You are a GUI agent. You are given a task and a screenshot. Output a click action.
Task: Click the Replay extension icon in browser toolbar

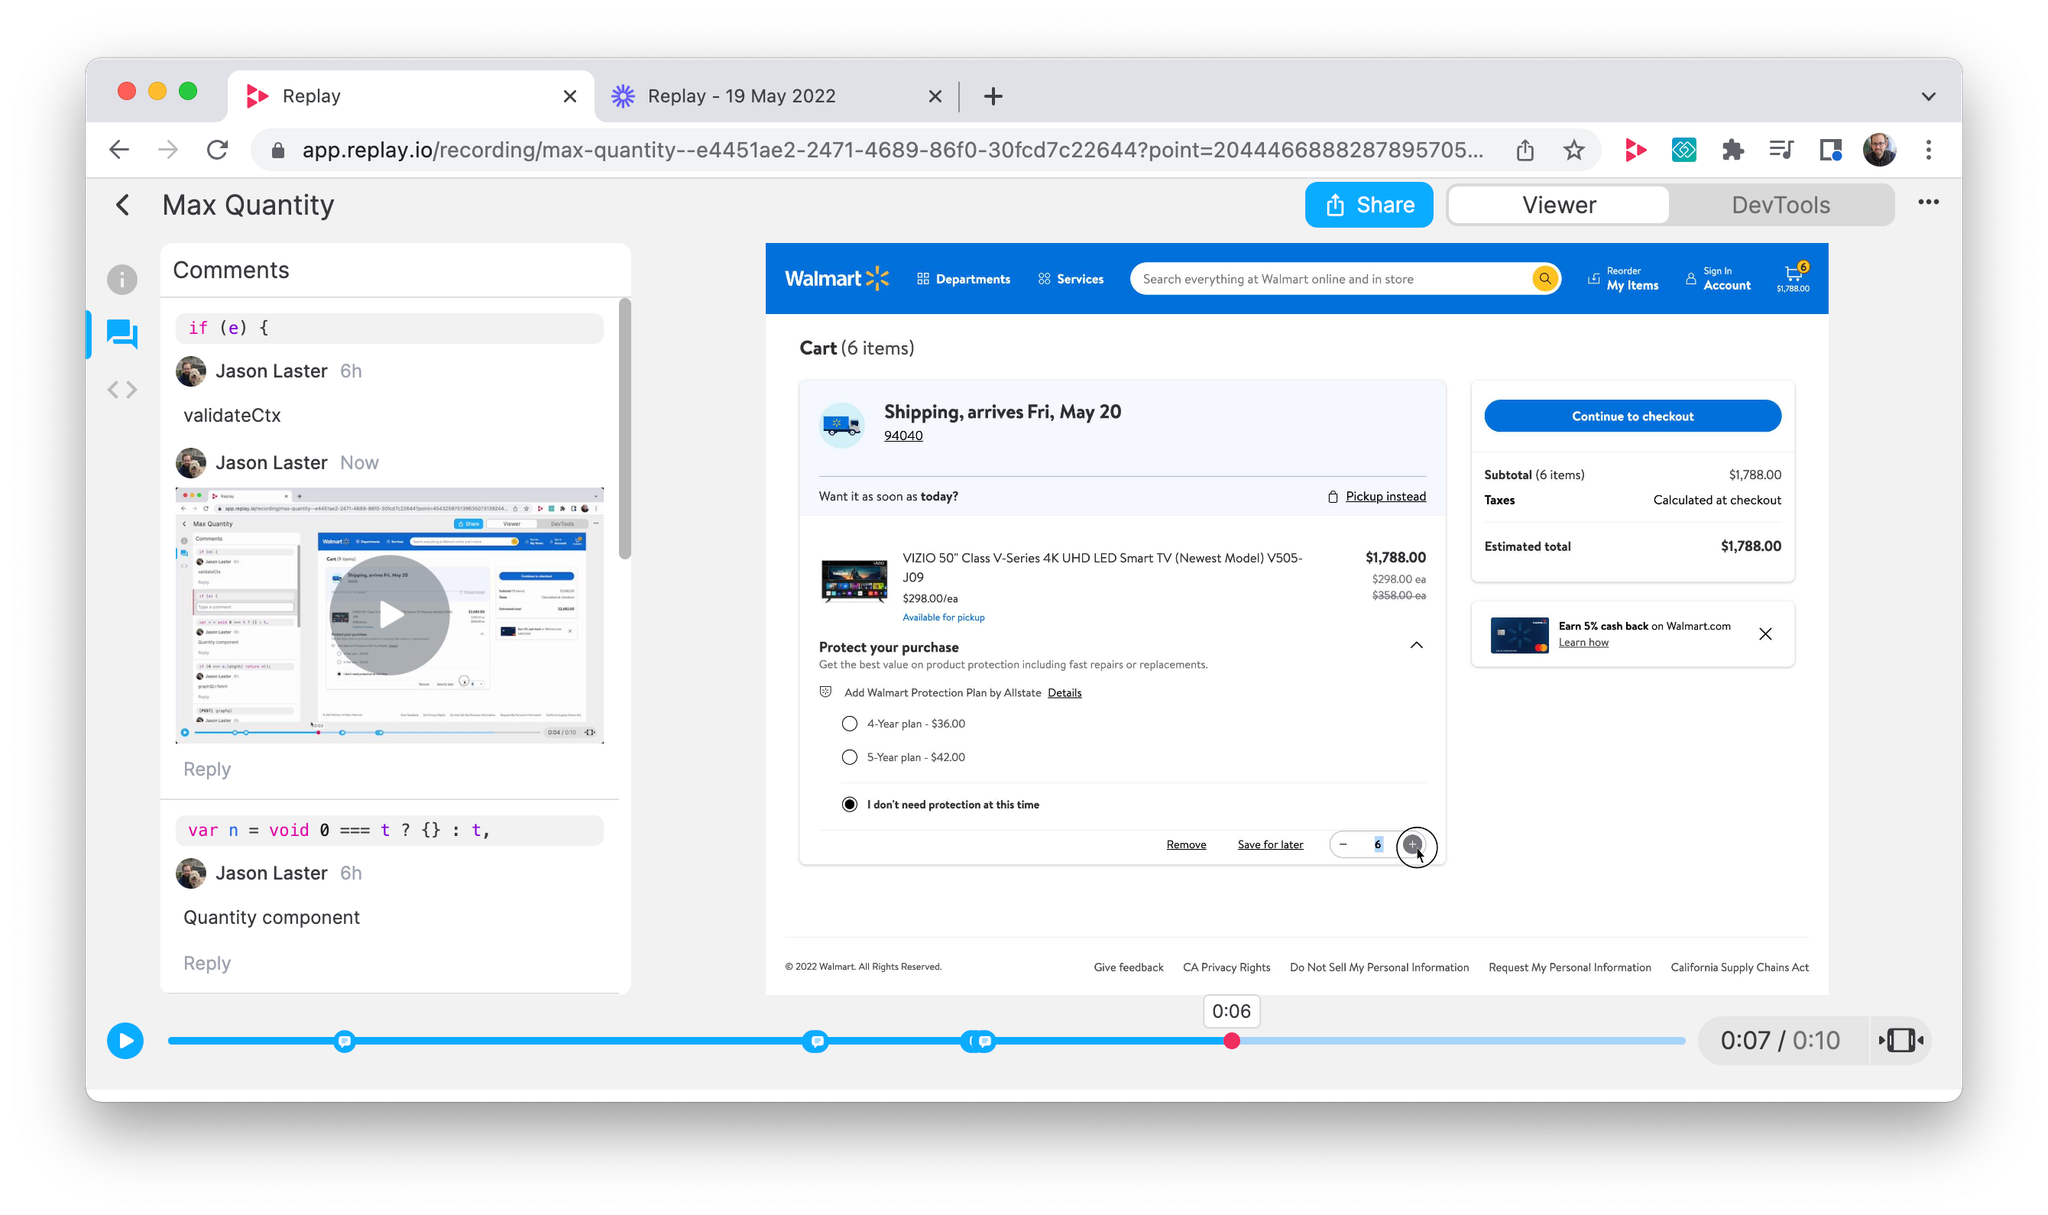click(x=1635, y=150)
